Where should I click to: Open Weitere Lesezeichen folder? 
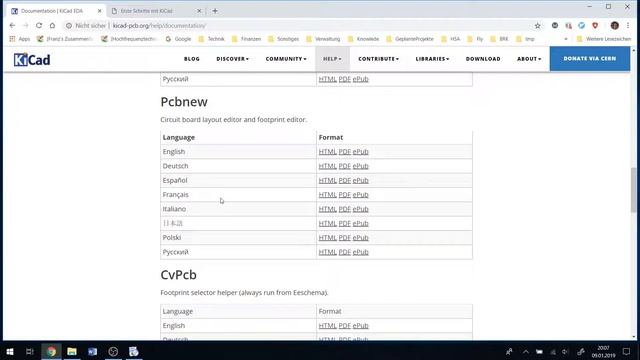pos(604,39)
